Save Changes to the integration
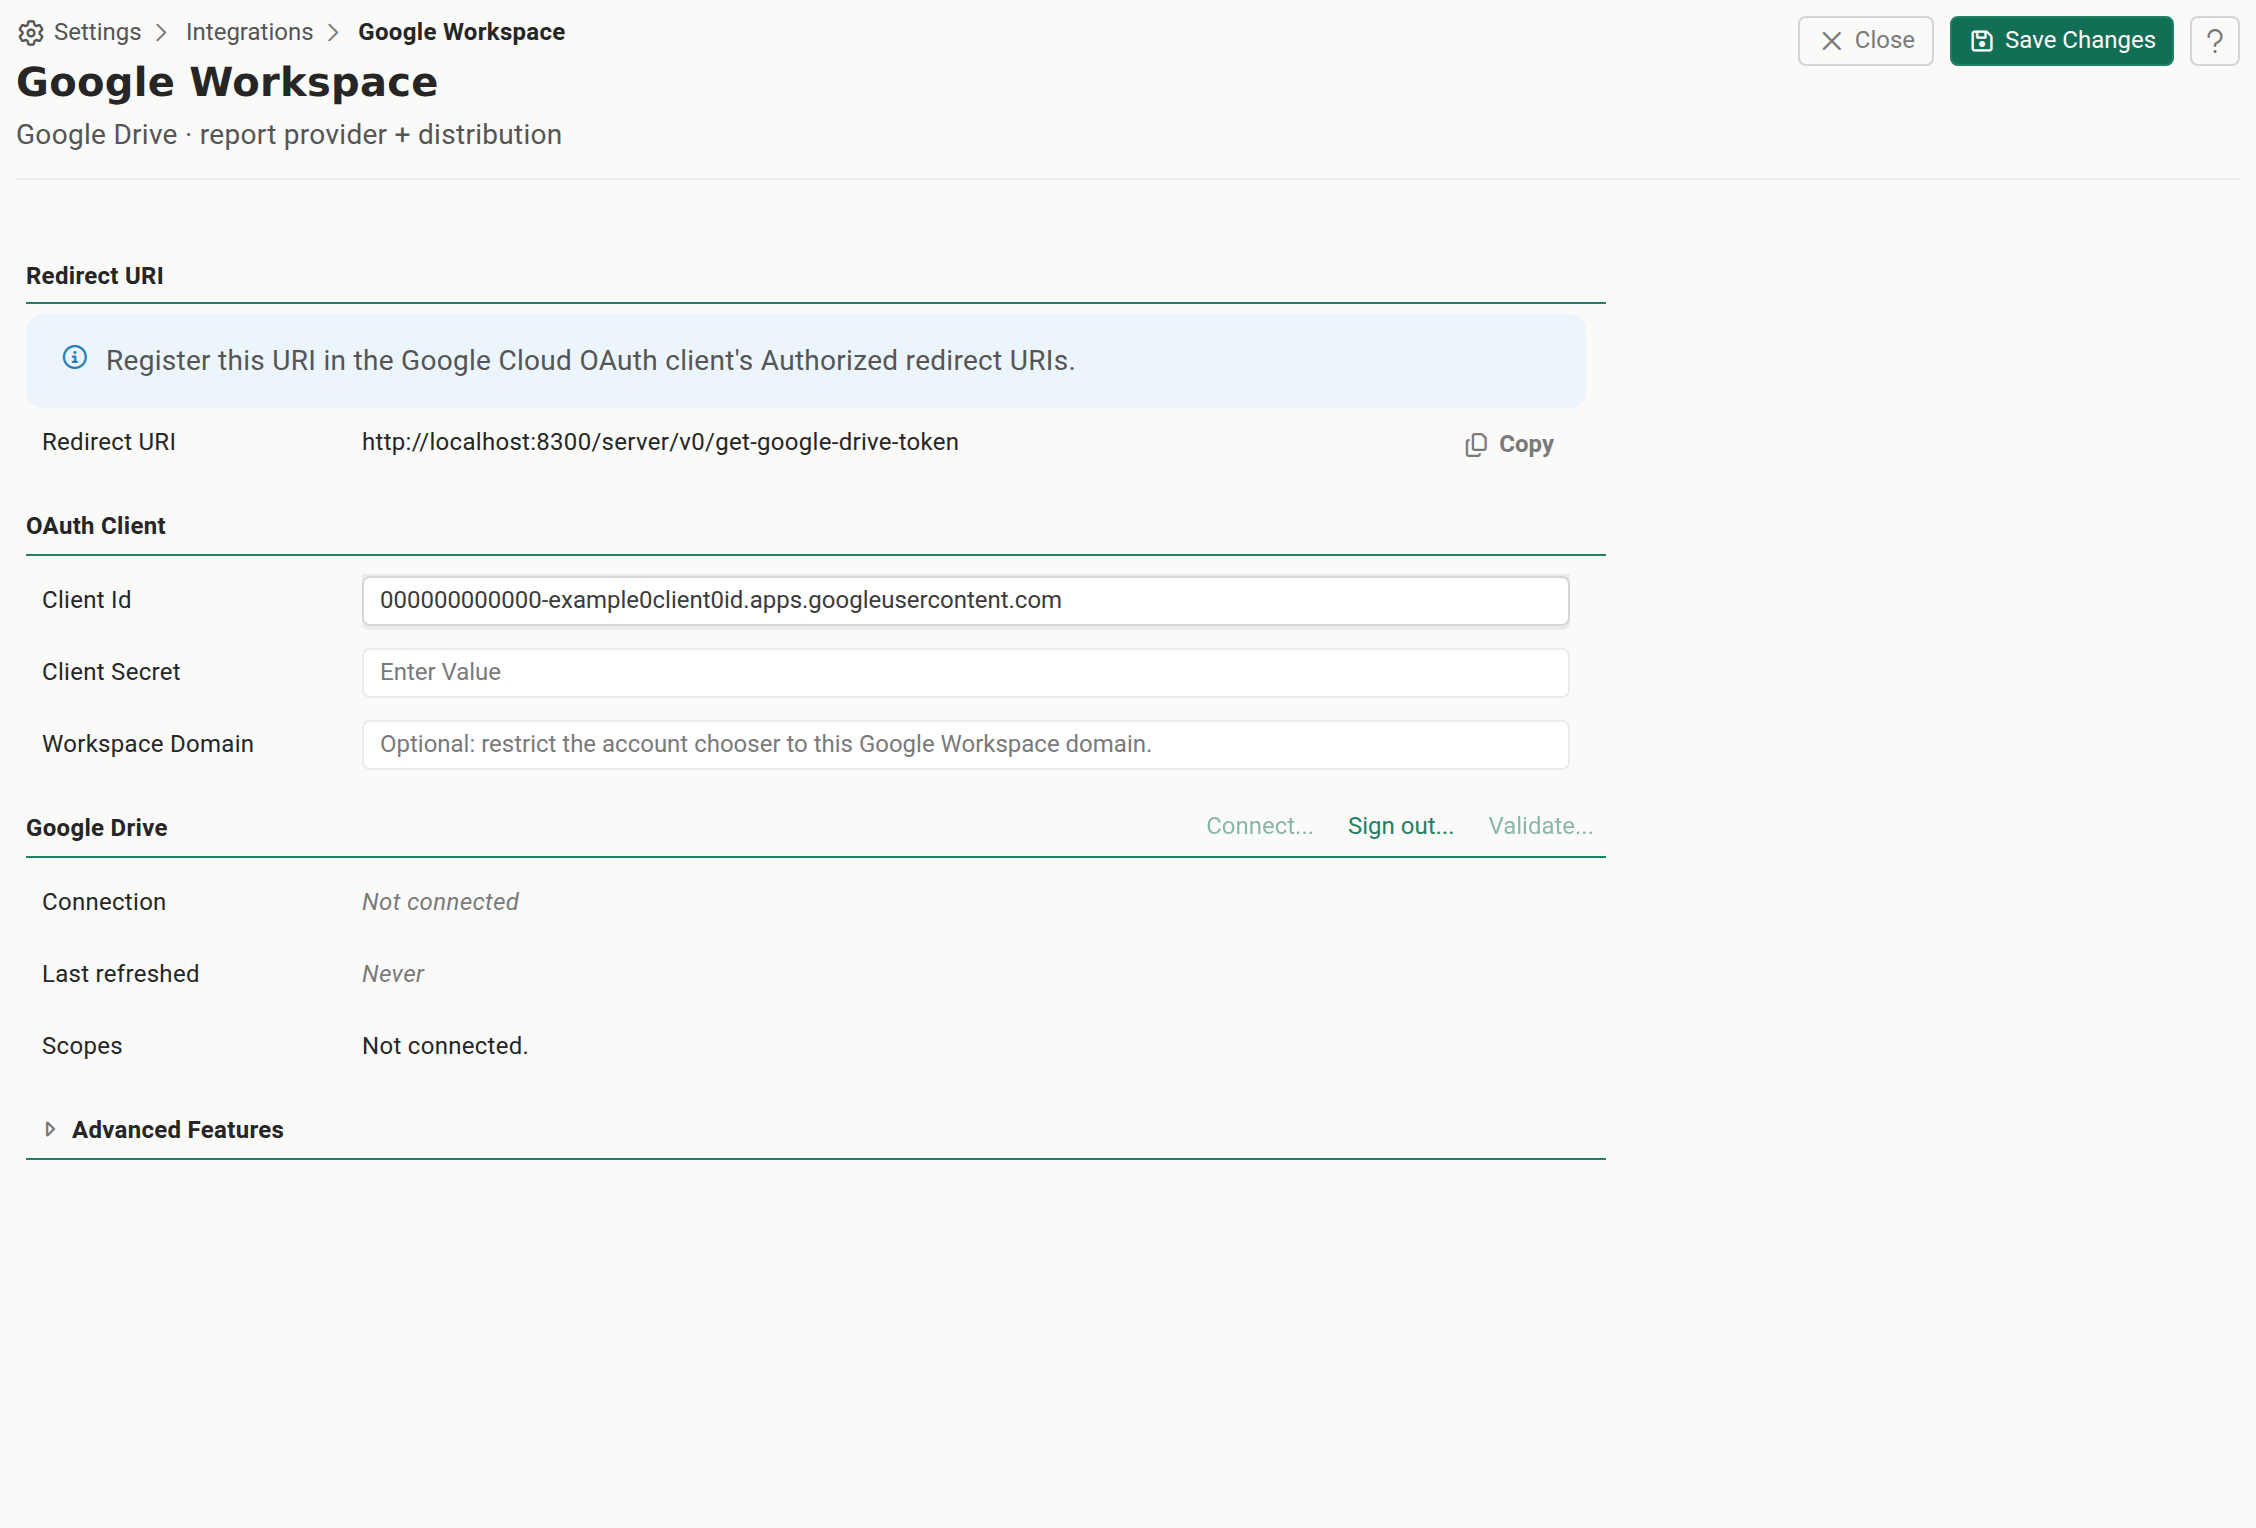The width and height of the screenshot is (2256, 1528). [2061, 41]
